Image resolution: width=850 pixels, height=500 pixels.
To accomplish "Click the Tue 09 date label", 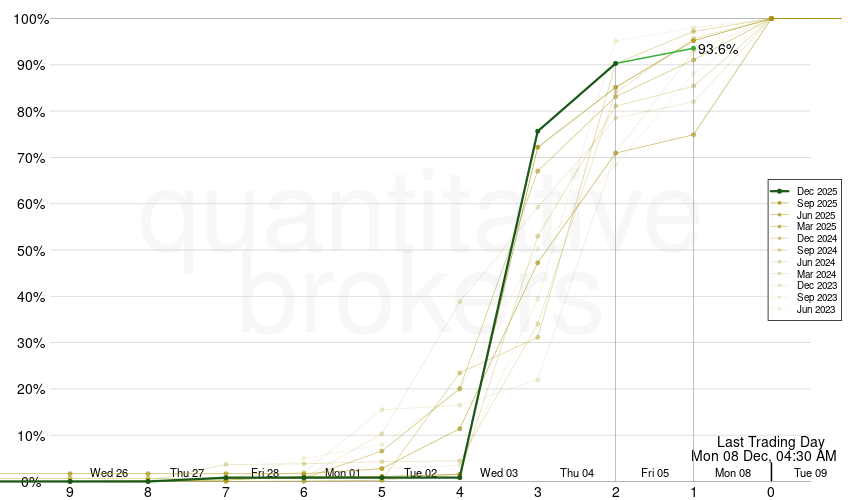I will pyautogui.click(x=810, y=472).
